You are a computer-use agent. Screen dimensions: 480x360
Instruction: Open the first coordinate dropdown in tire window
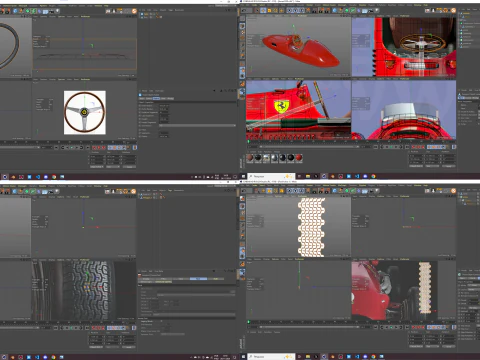click(96, 347)
